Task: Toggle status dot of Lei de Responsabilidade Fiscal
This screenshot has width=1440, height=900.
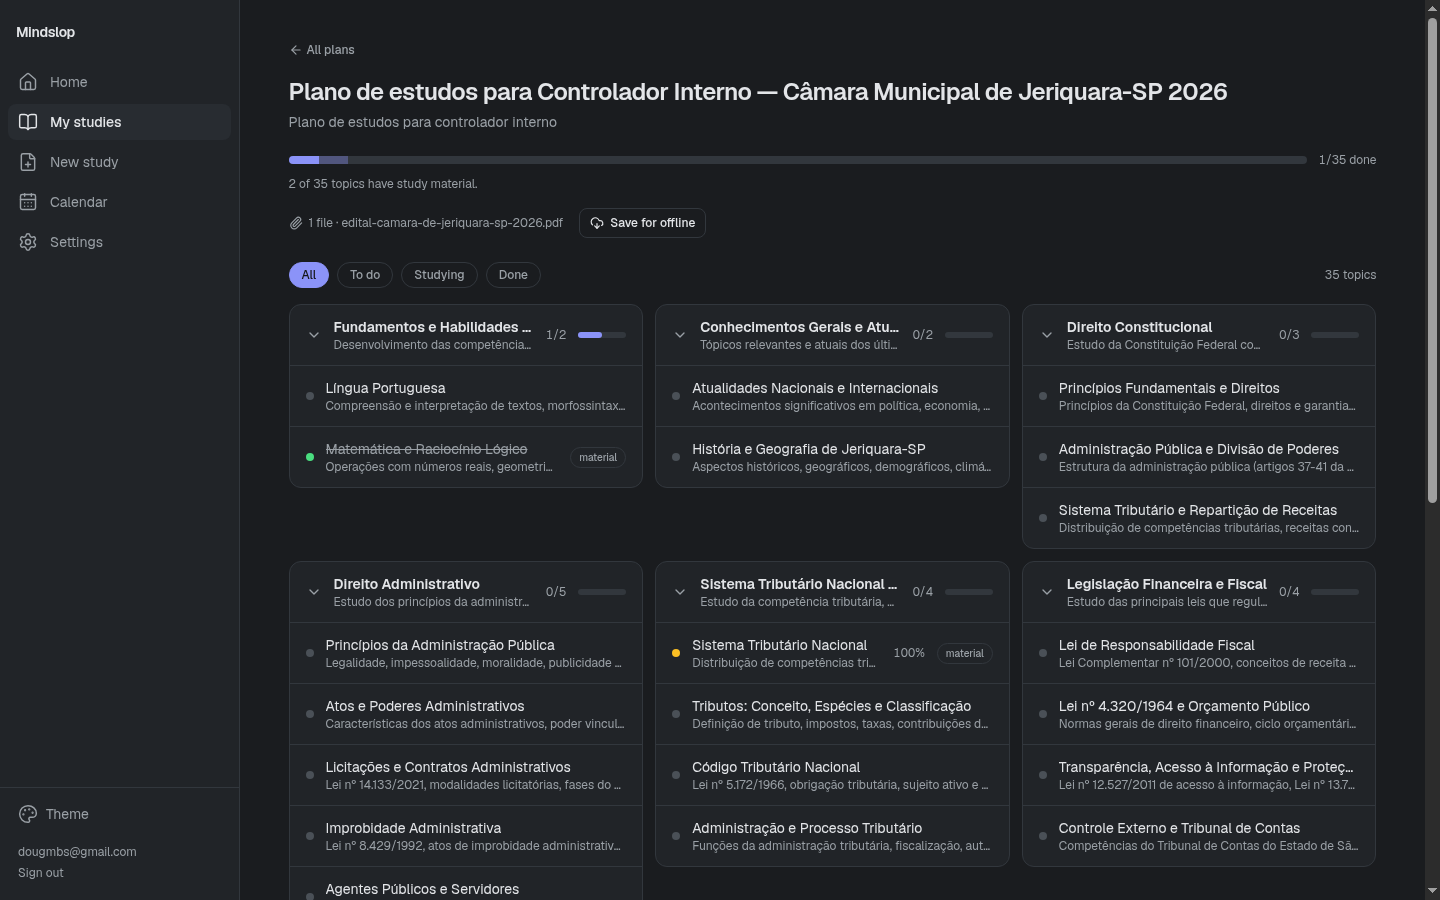Action: [x=1043, y=653]
